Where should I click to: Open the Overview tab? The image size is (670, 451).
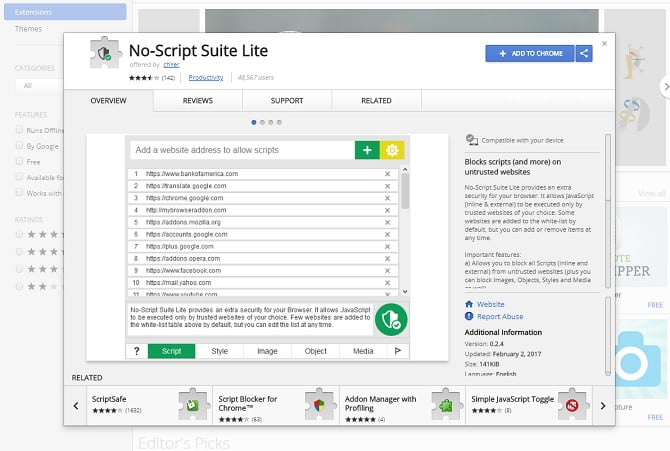pyautogui.click(x=109, y=101)
